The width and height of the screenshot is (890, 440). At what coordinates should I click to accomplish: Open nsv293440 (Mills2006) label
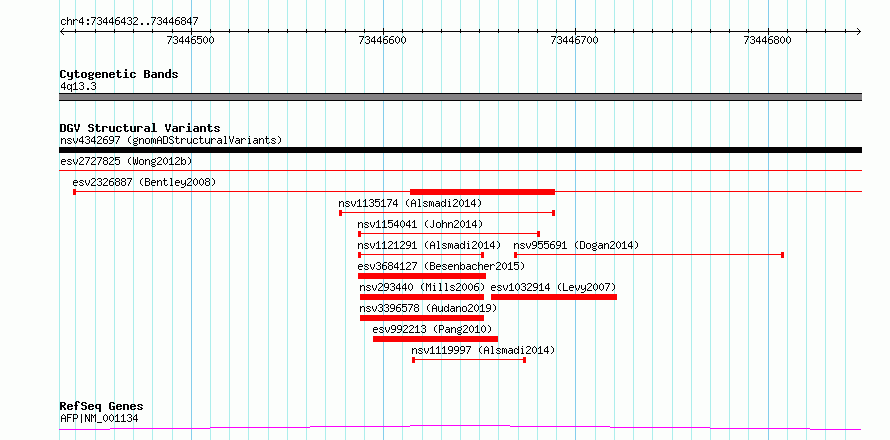pos(422,287)
